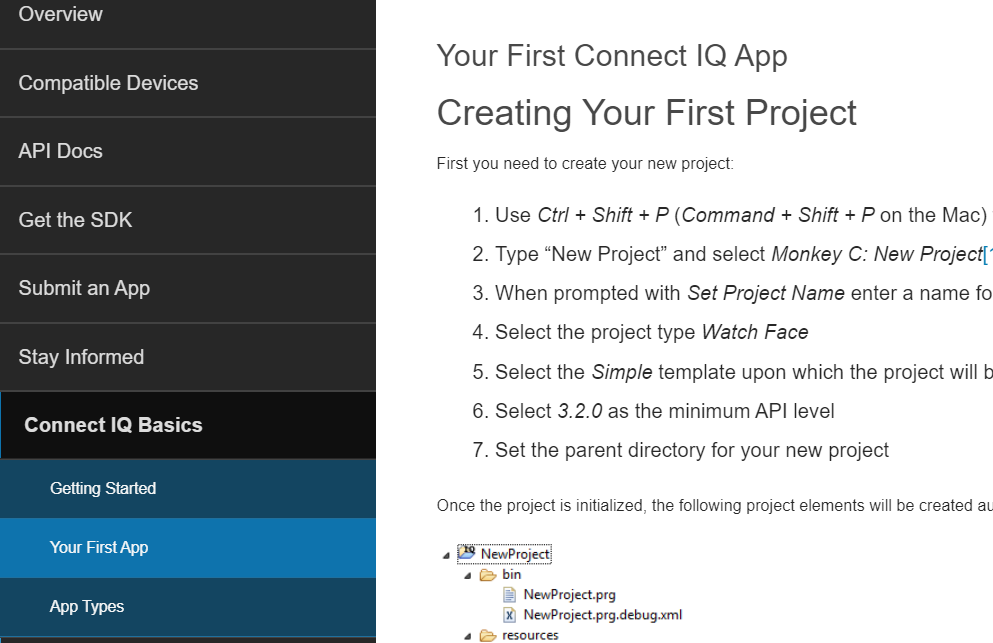
Task: Open API Docs in sidebar
Action: click(61, 151)
